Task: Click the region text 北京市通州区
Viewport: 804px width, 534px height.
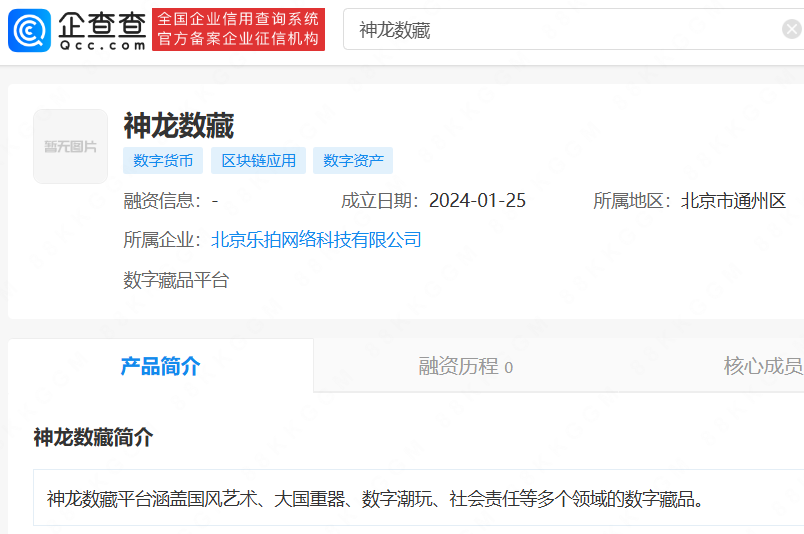Action: tap(734, 201)
